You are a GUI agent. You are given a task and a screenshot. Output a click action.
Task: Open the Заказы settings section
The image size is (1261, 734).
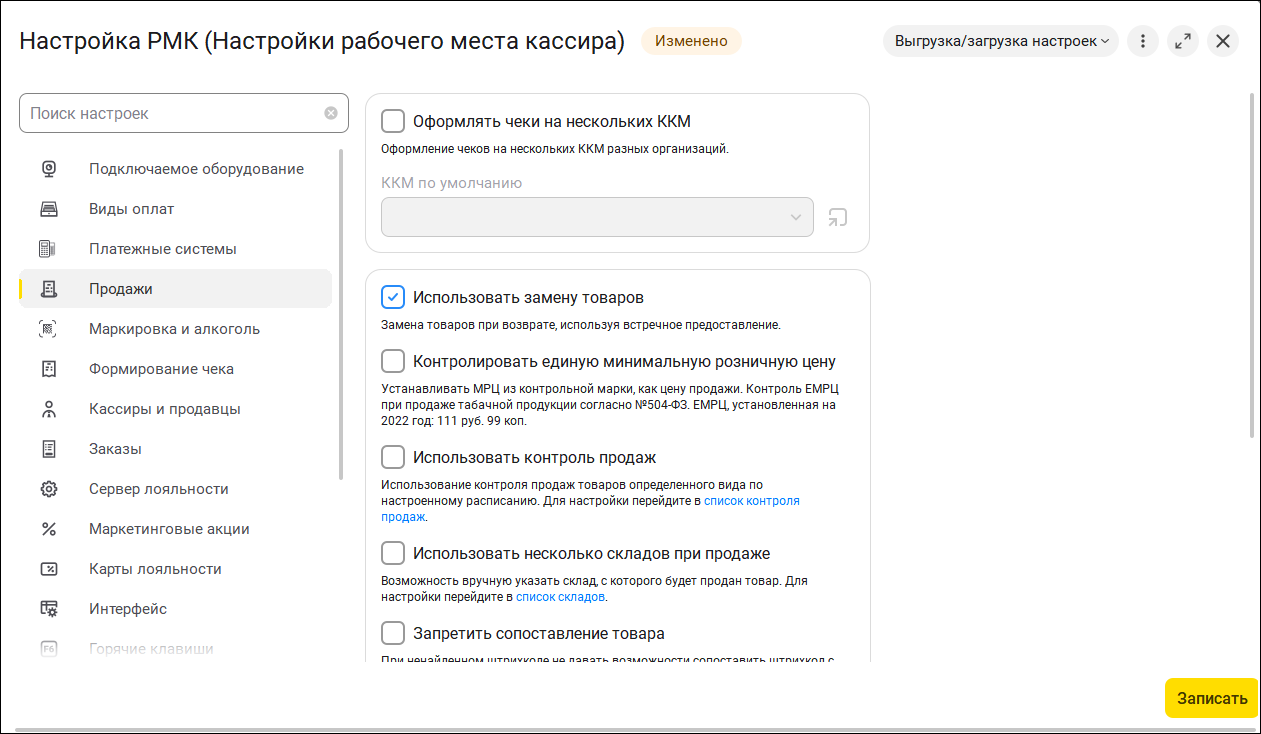pos(115,449)
